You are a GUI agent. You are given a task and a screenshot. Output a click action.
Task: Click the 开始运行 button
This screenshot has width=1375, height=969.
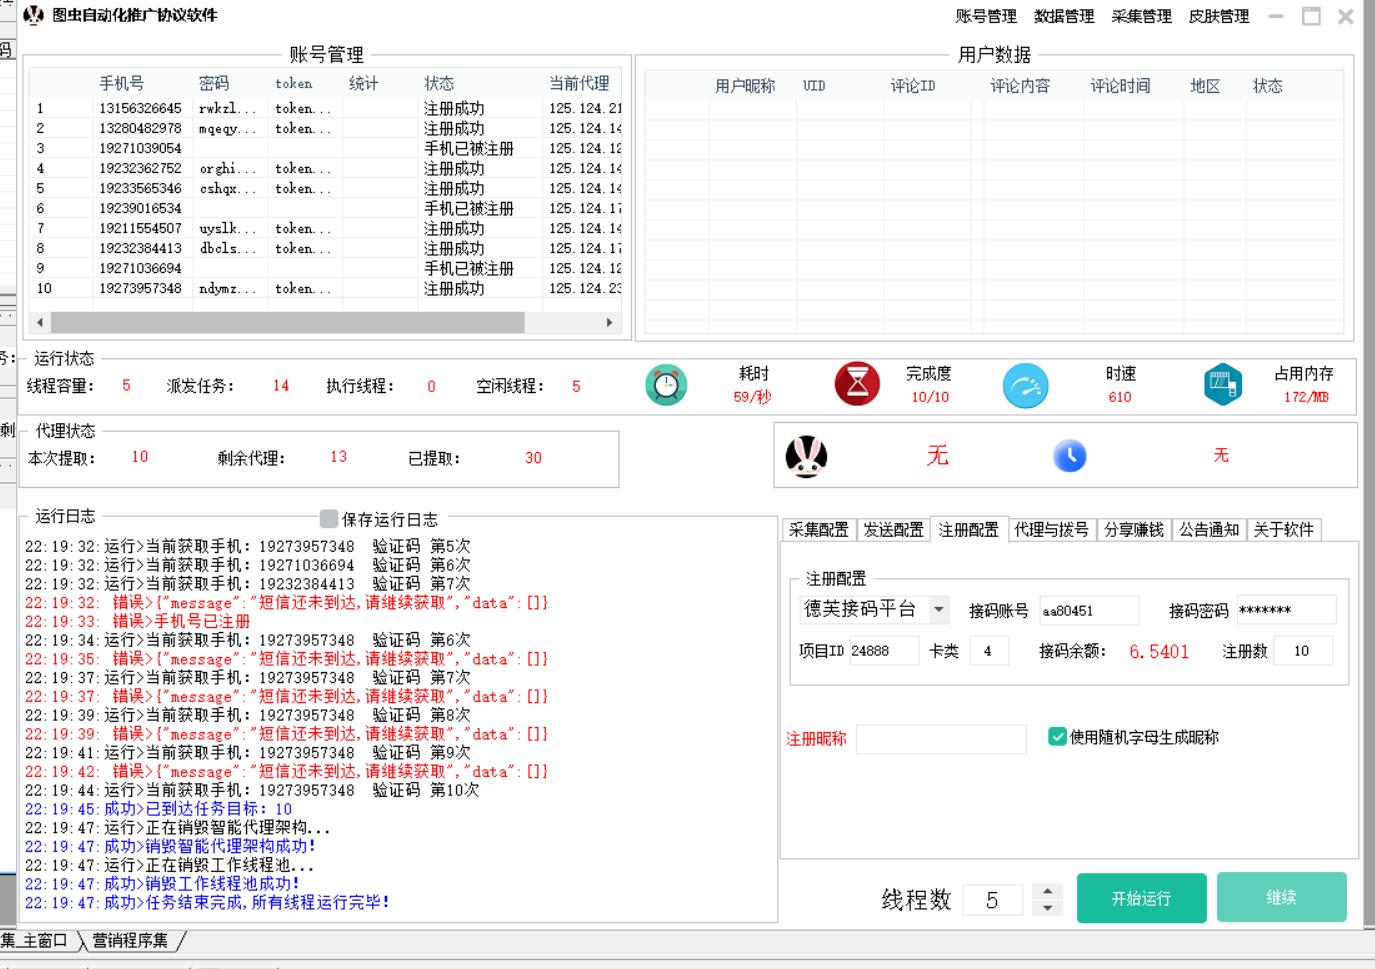[1141, 898]
